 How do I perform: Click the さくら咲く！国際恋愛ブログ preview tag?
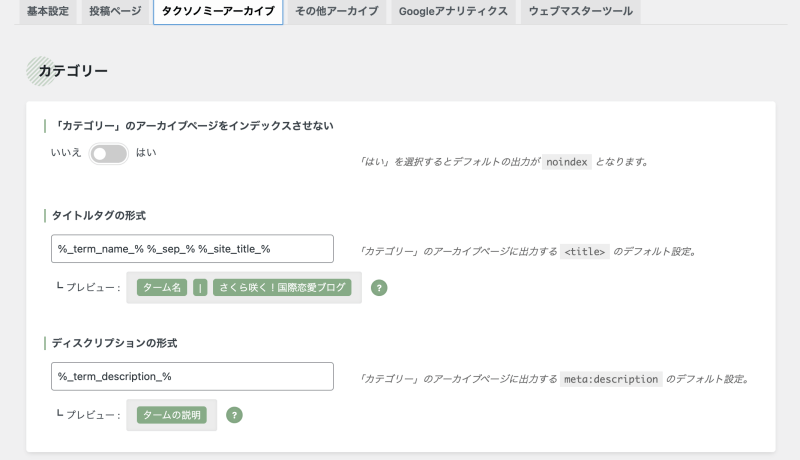(x=282, y=288)
